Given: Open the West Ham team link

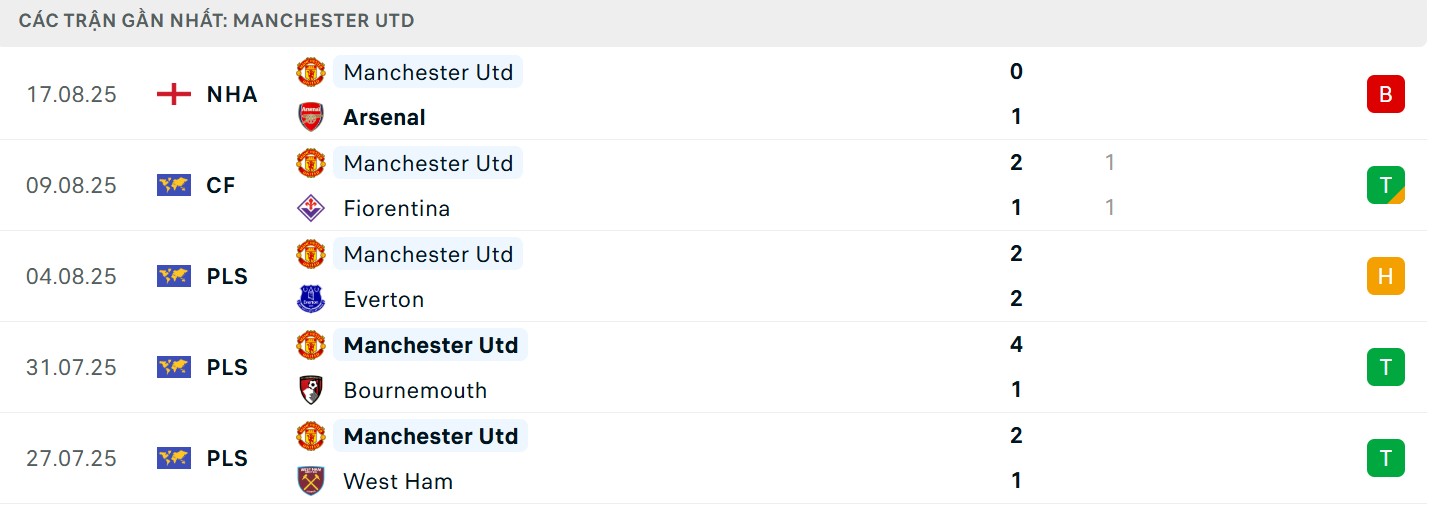Looking at the screenshot, I should click(398, 481).
